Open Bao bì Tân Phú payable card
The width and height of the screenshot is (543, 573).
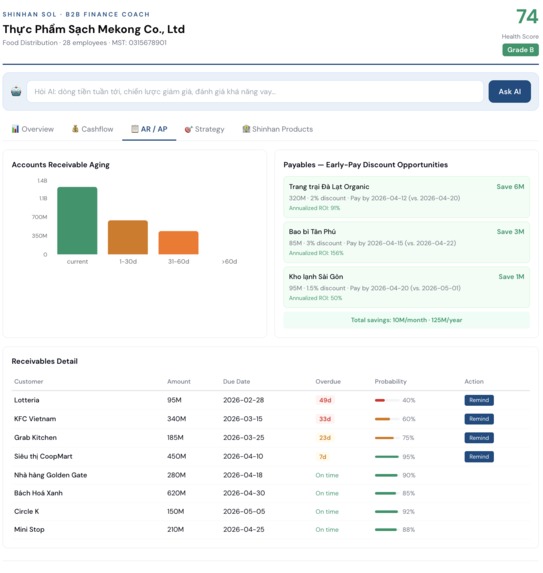pyautogui.click(x=406, y=242)
